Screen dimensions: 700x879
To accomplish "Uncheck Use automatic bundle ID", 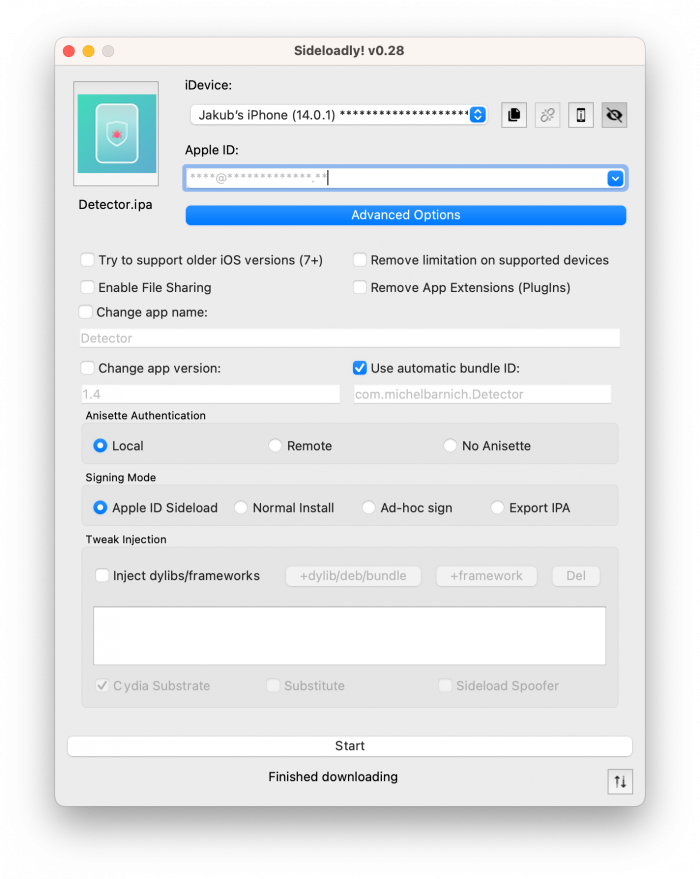I will click(x=360, y=368).
